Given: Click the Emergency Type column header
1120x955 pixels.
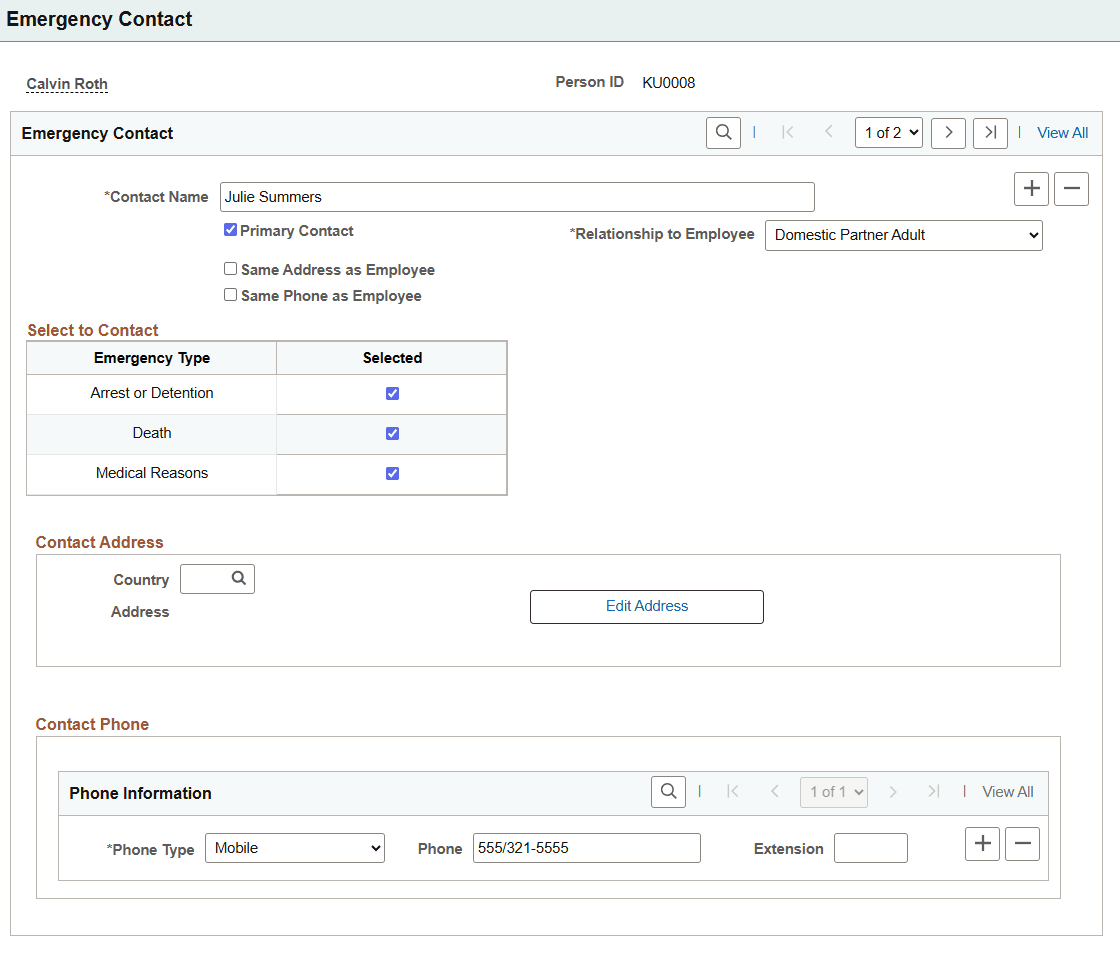Looking at the screenshot, I should (151, 358).
